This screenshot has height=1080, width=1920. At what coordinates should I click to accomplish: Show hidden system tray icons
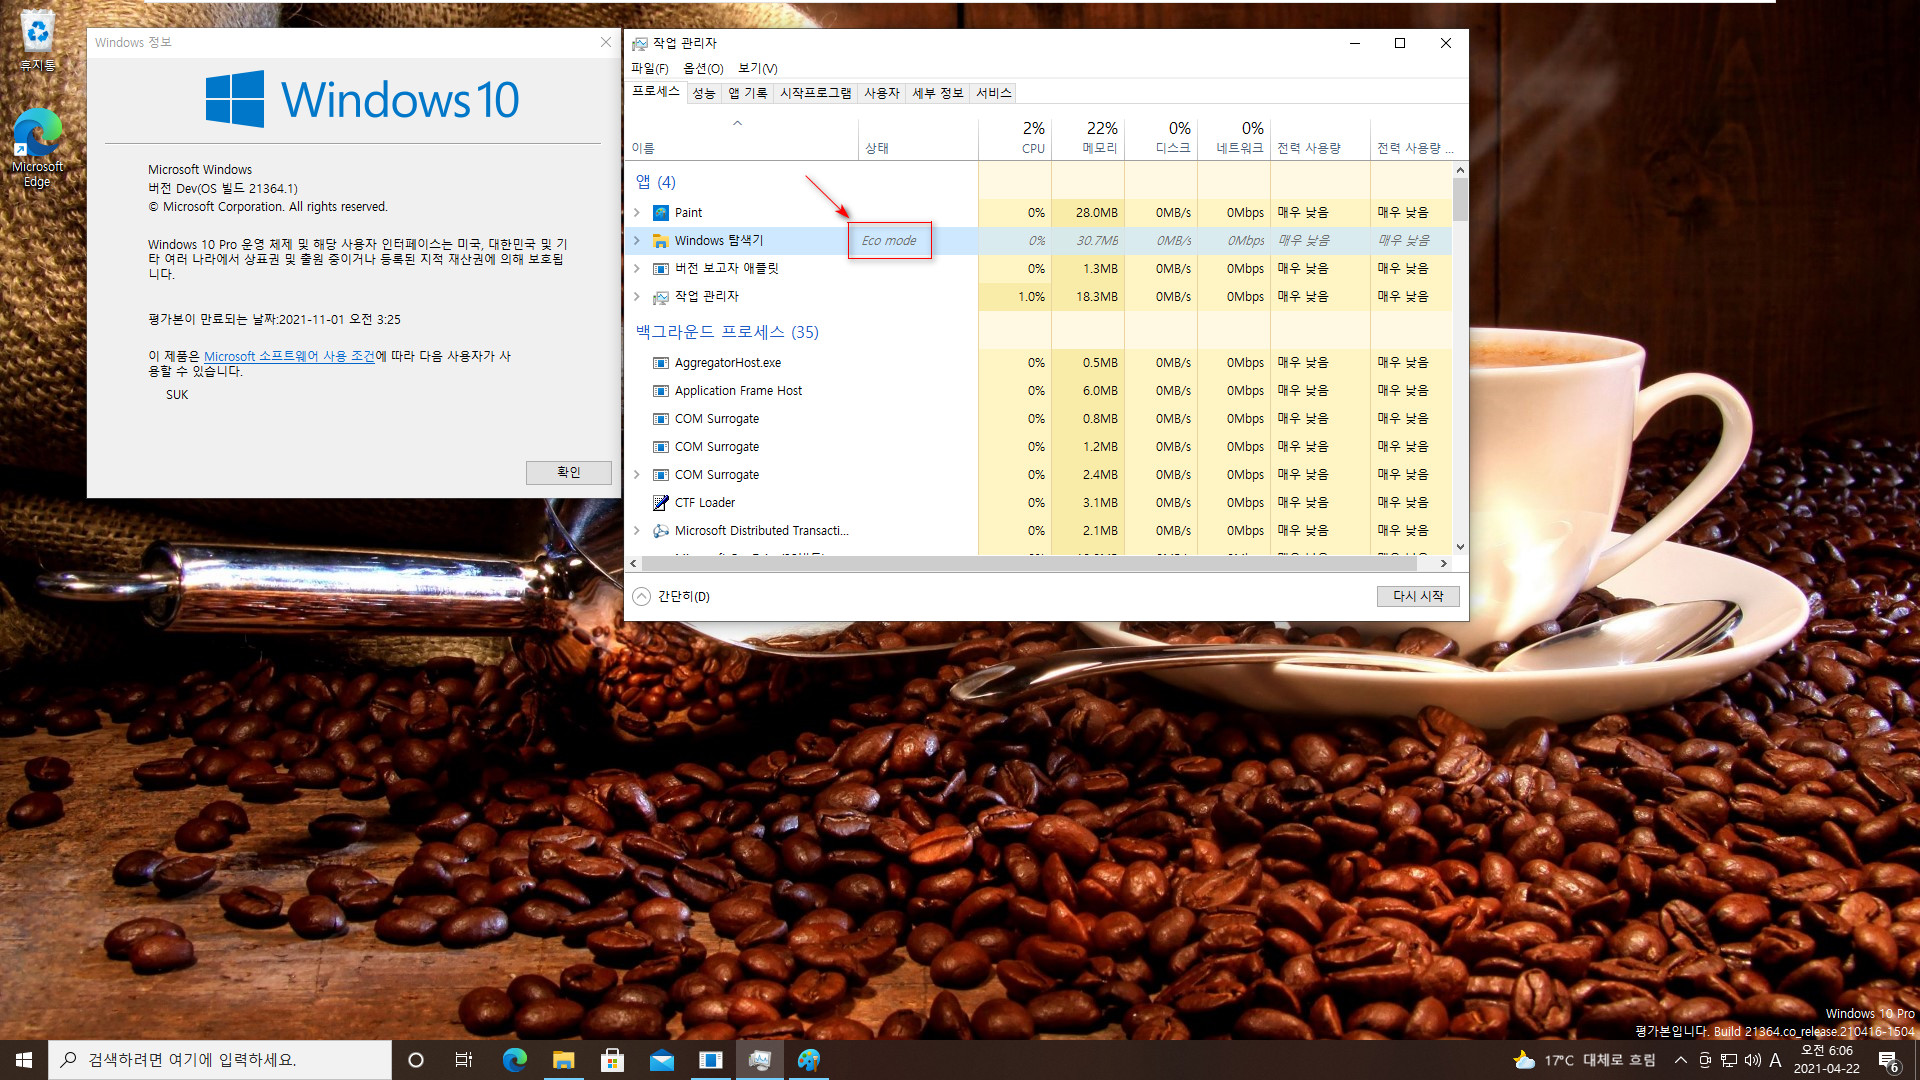1681,1060
